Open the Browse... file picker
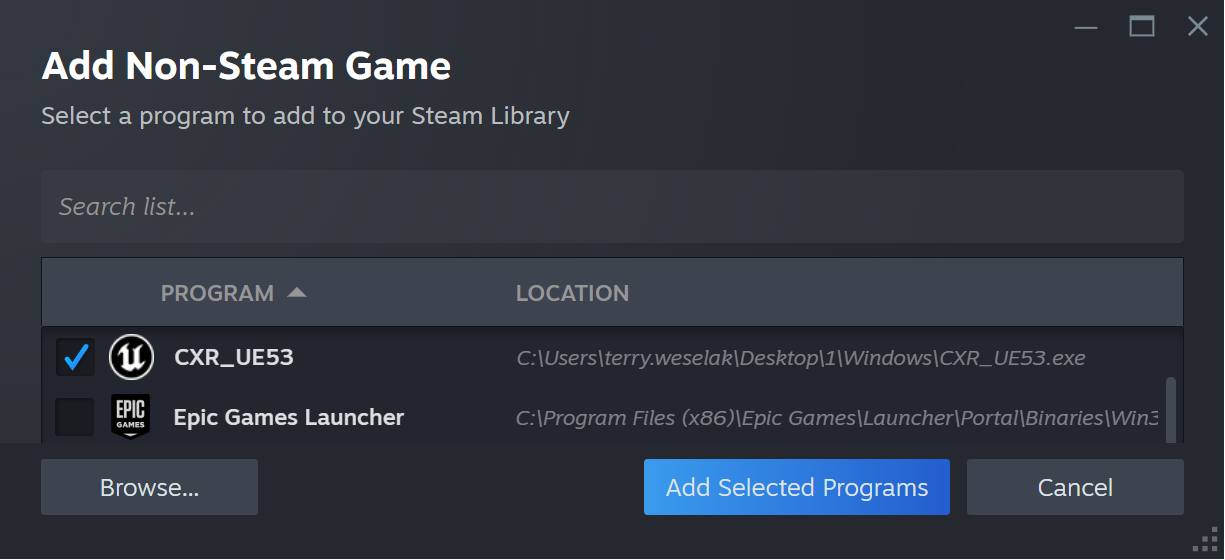 [149, 487]
